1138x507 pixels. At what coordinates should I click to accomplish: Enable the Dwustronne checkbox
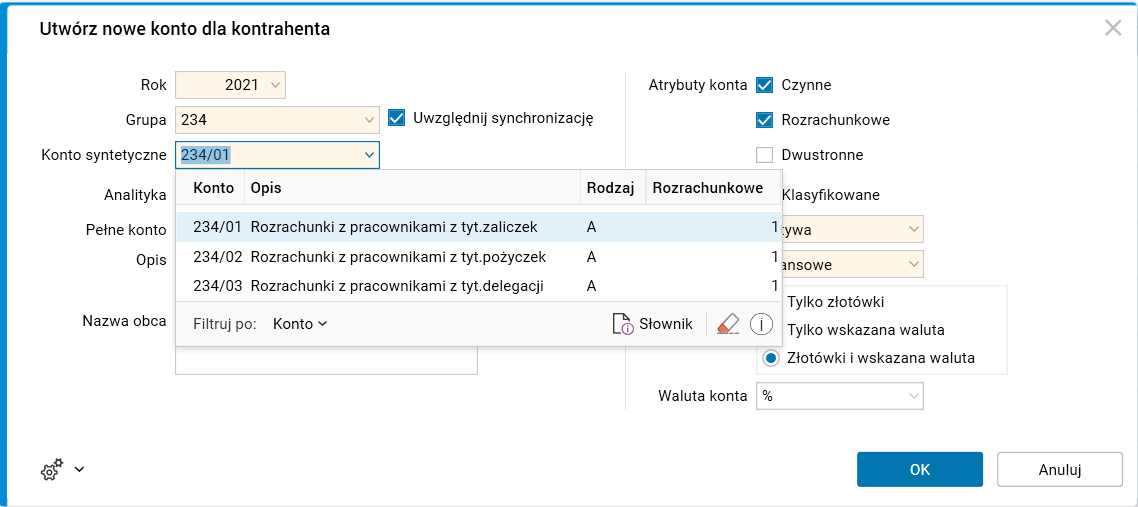pos(765,155)
